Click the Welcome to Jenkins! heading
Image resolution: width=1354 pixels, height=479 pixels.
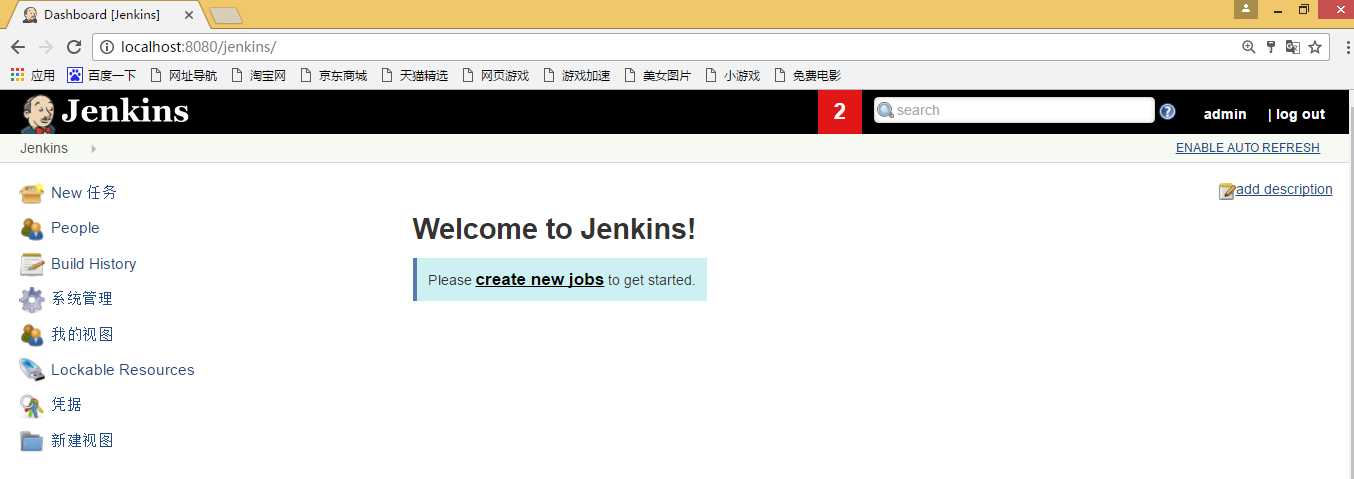click(554, 229)
